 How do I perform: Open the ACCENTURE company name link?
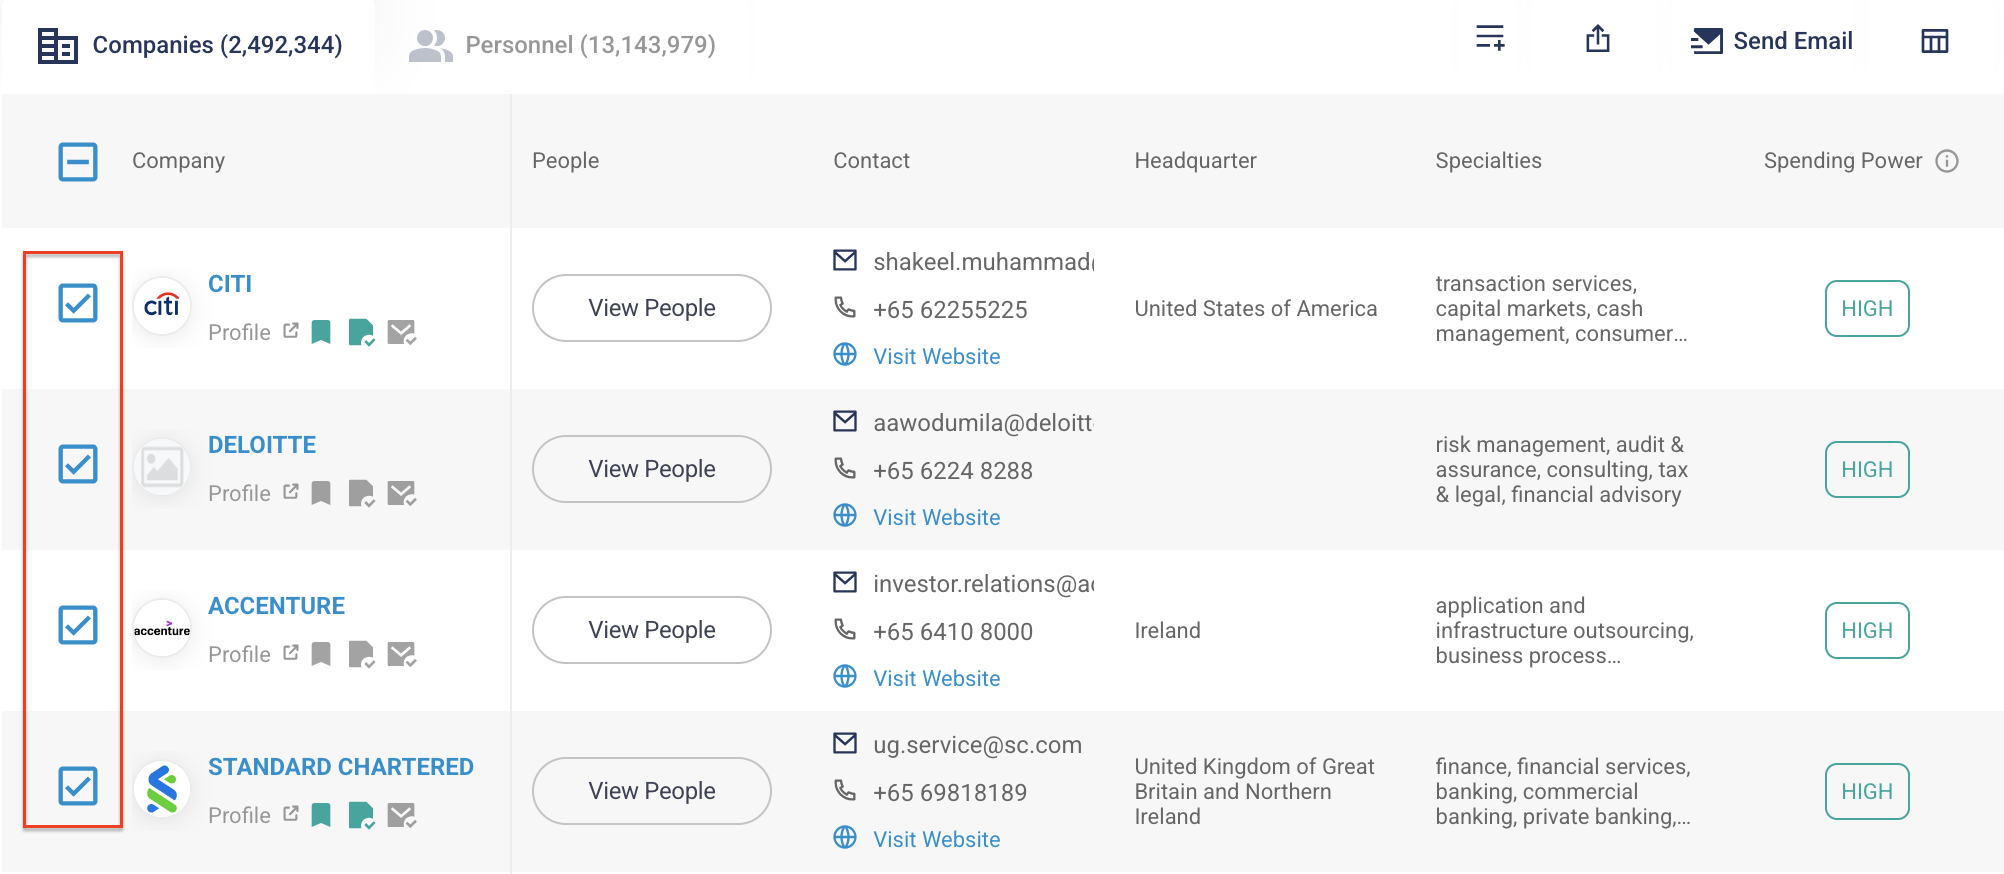point(277,606)
